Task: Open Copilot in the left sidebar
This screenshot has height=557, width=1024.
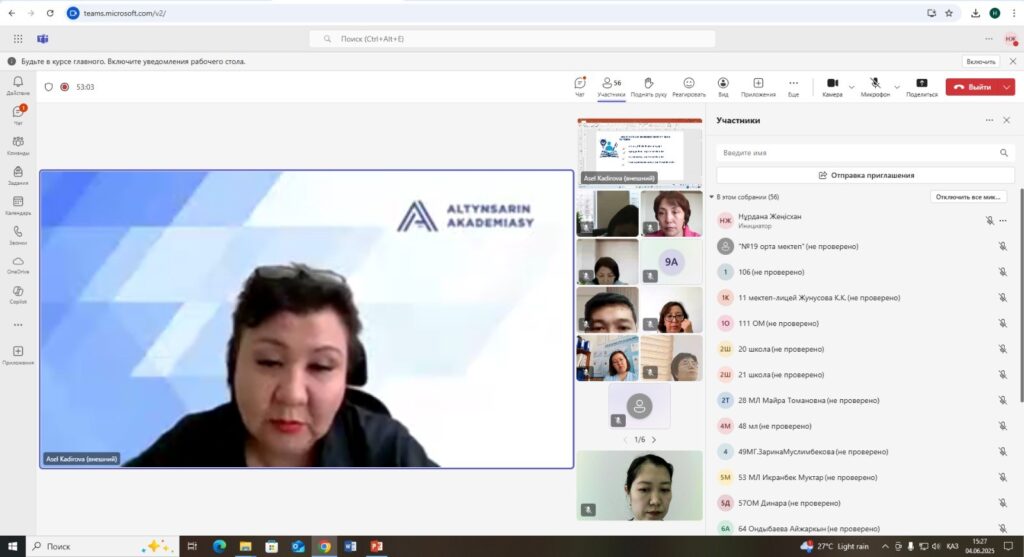Action: pyautogui.click(x=18, y=294)
